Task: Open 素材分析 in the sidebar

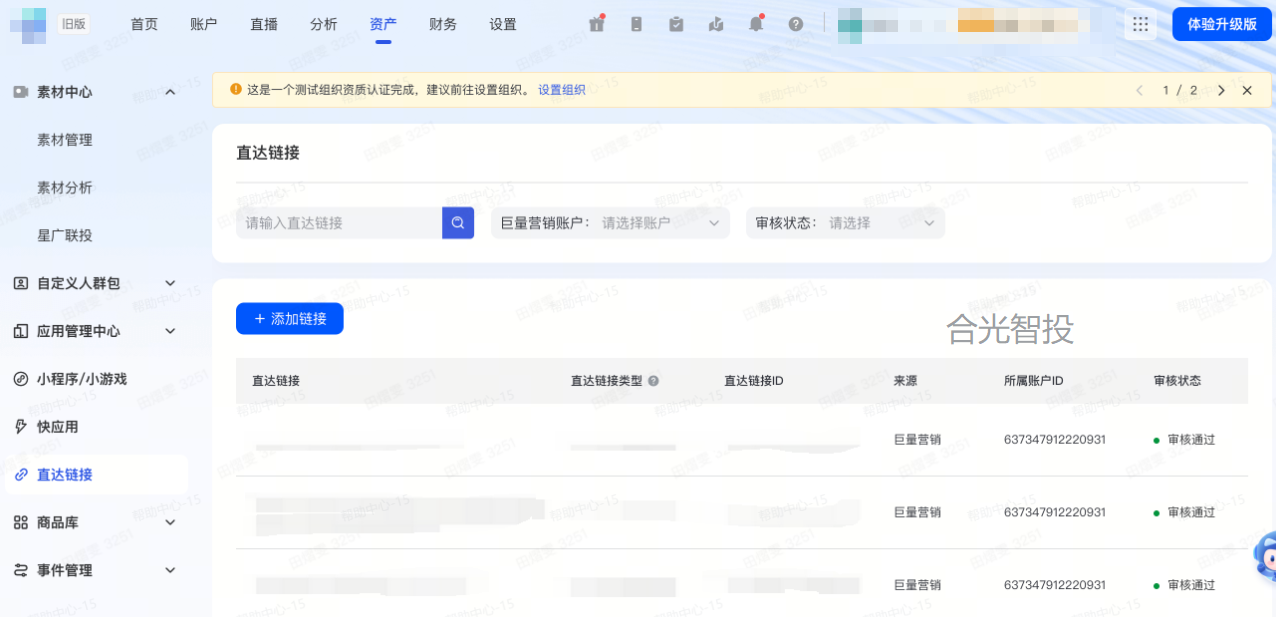Action: (65, 188)
